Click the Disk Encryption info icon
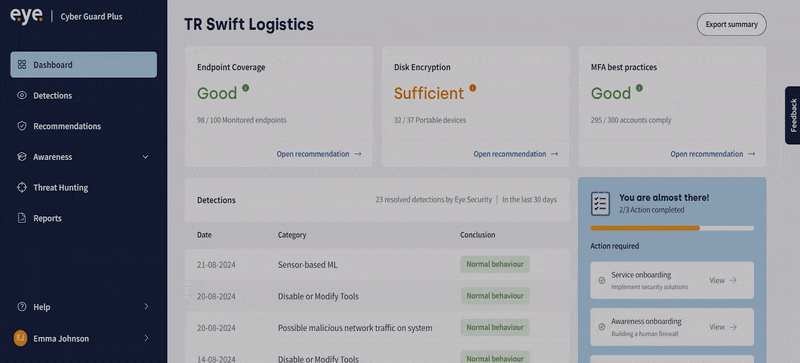The image size is (800, 363). pos(472,88)
